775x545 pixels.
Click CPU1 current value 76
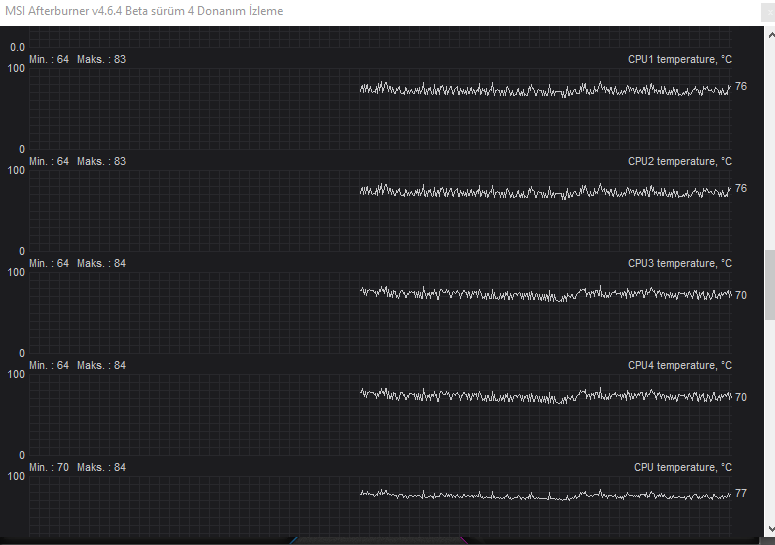point(741,86)
